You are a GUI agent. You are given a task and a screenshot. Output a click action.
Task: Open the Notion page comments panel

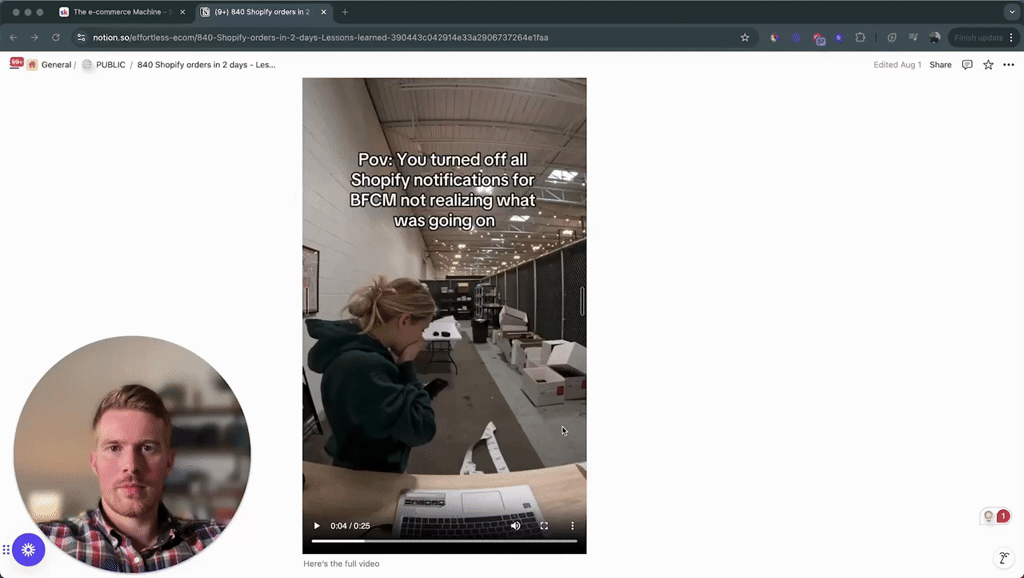pos(967,65)
